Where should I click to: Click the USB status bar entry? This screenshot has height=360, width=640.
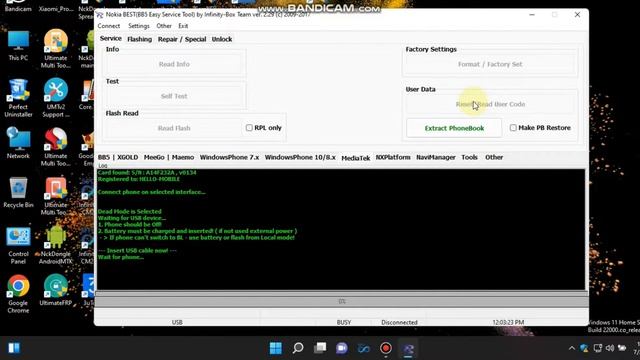click(x=177, y=322)
